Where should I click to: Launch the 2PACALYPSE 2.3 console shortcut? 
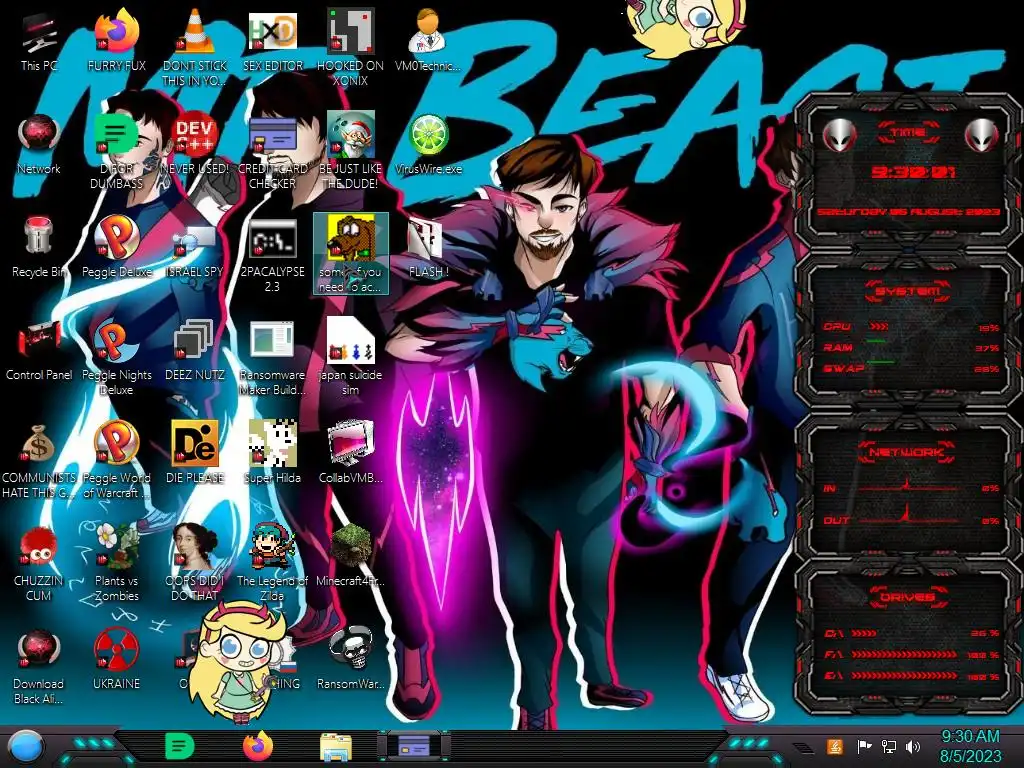[272, 256]
